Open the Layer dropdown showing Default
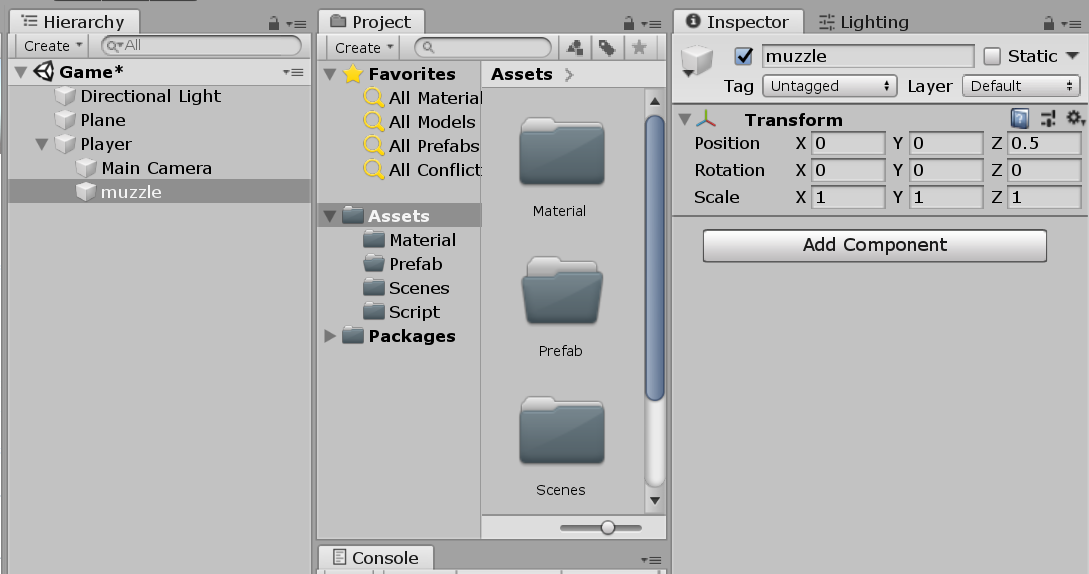The image size is (1089, 574). 1020,86
